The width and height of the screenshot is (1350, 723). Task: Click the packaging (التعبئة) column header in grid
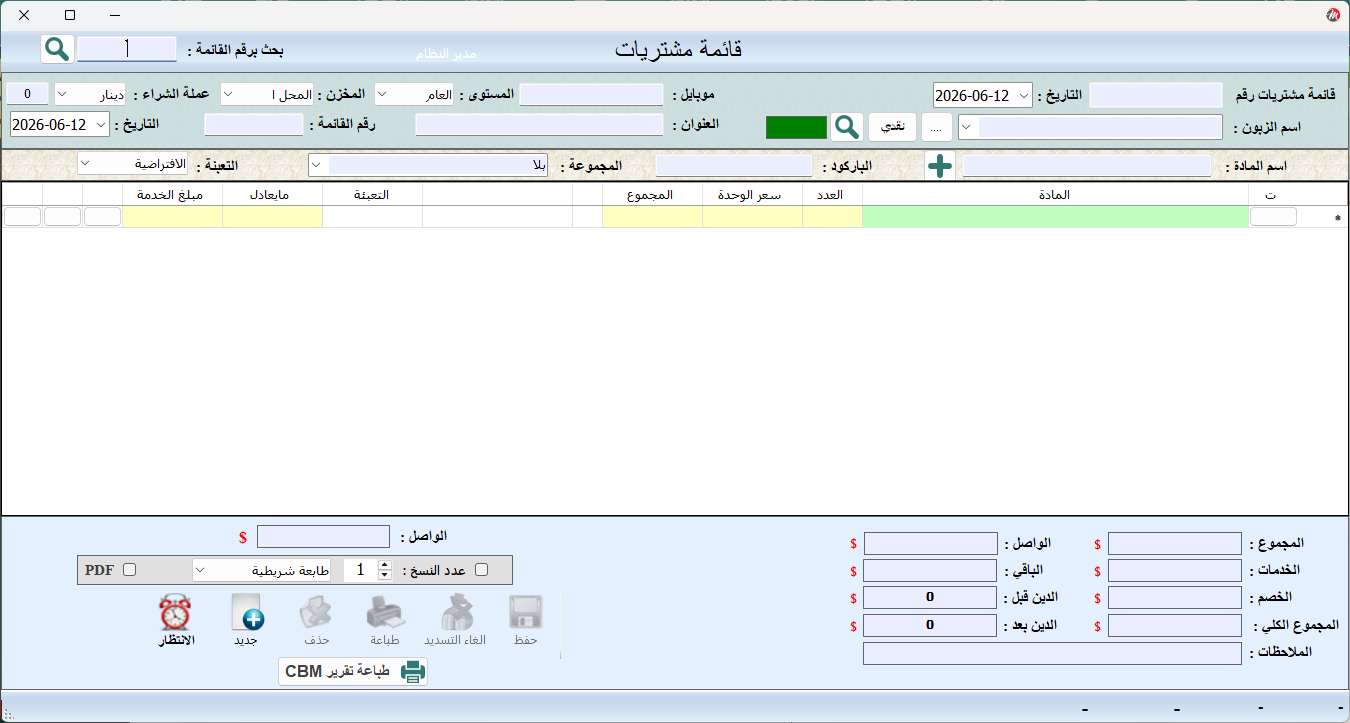(372, 195)
